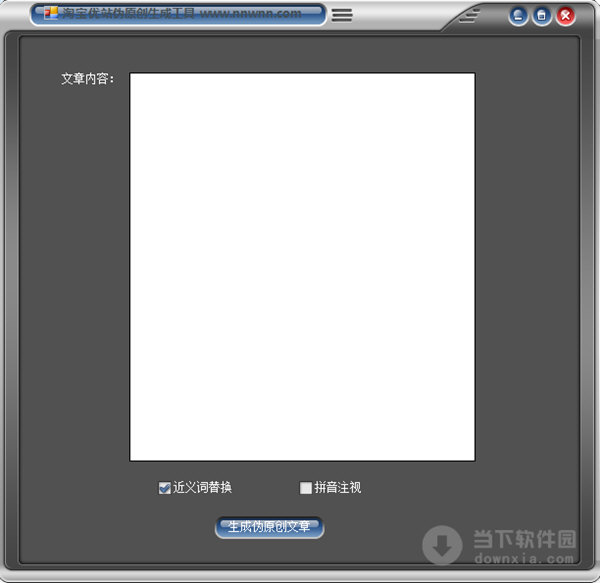
Task: Minimize the window with the blue round button
Action: click(x=518, y=16)
